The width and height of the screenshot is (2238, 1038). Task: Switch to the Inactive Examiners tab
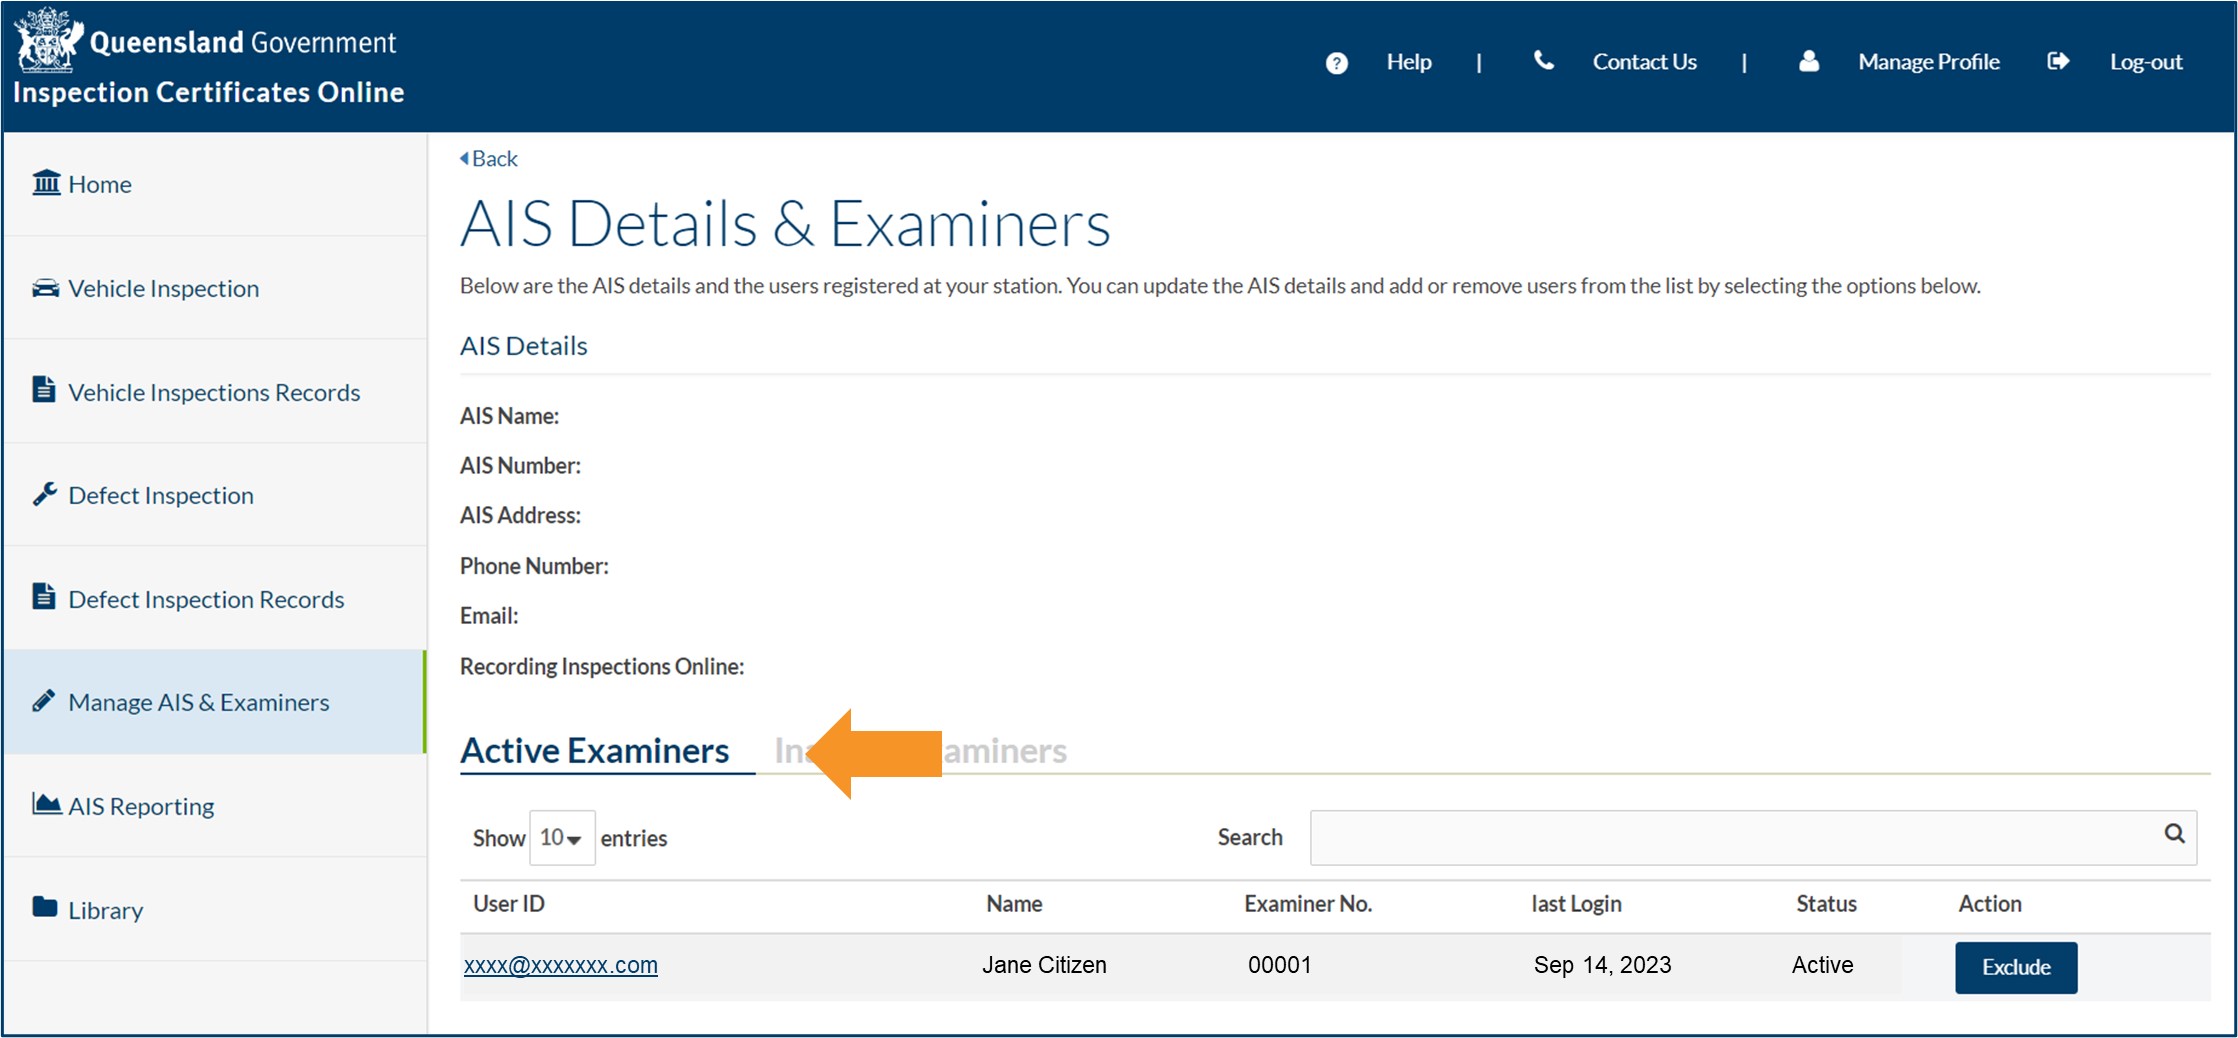[x=920, y=750]
